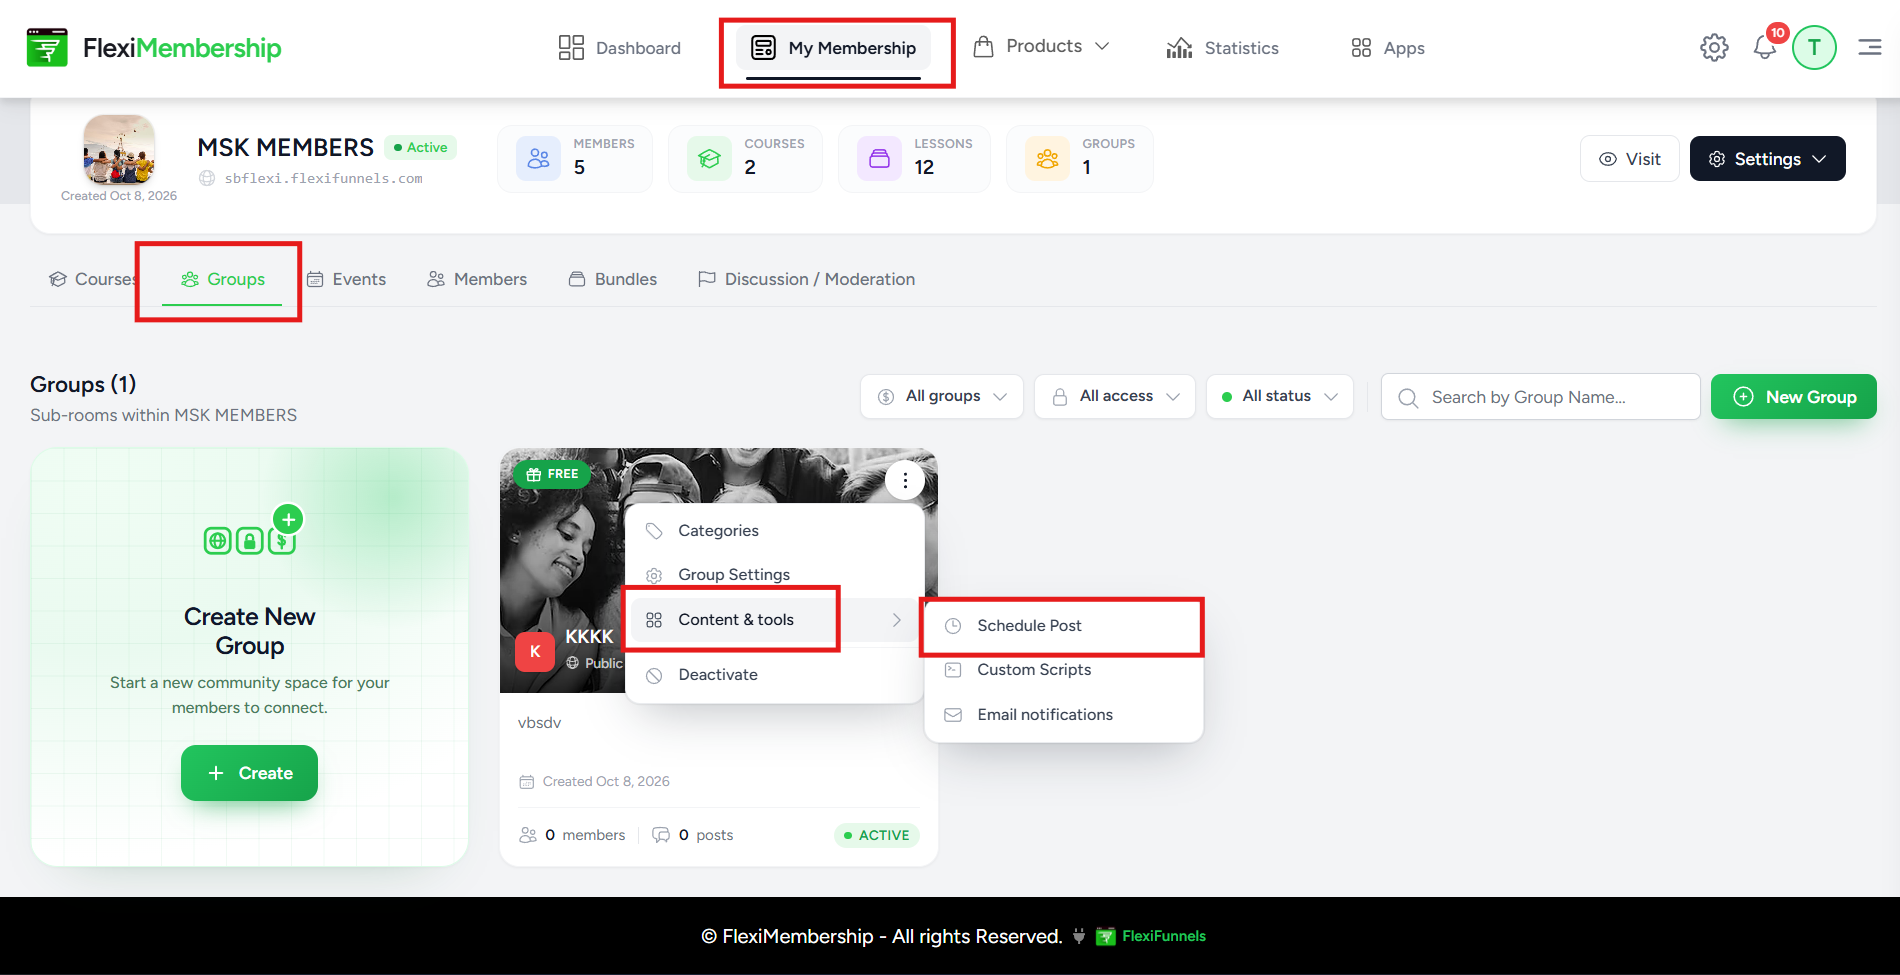
Task: Switch to Discussion / Moderation tab
Action: pyautogui.click(x=806, y=279)
